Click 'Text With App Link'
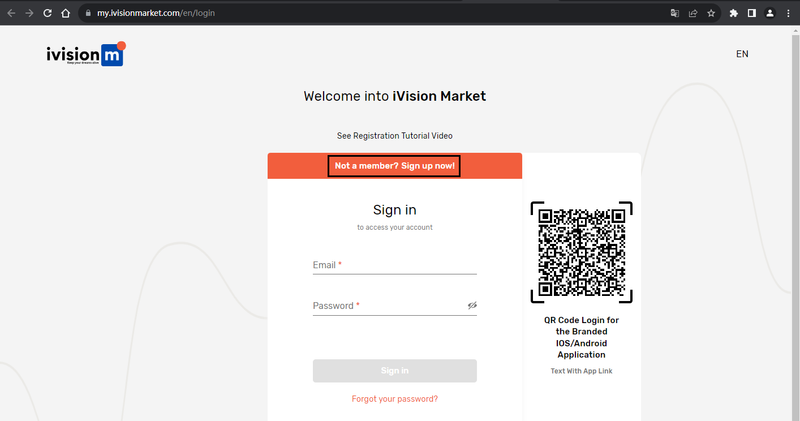The height and width of the screenshot is (421, 800). coord(581,371)
